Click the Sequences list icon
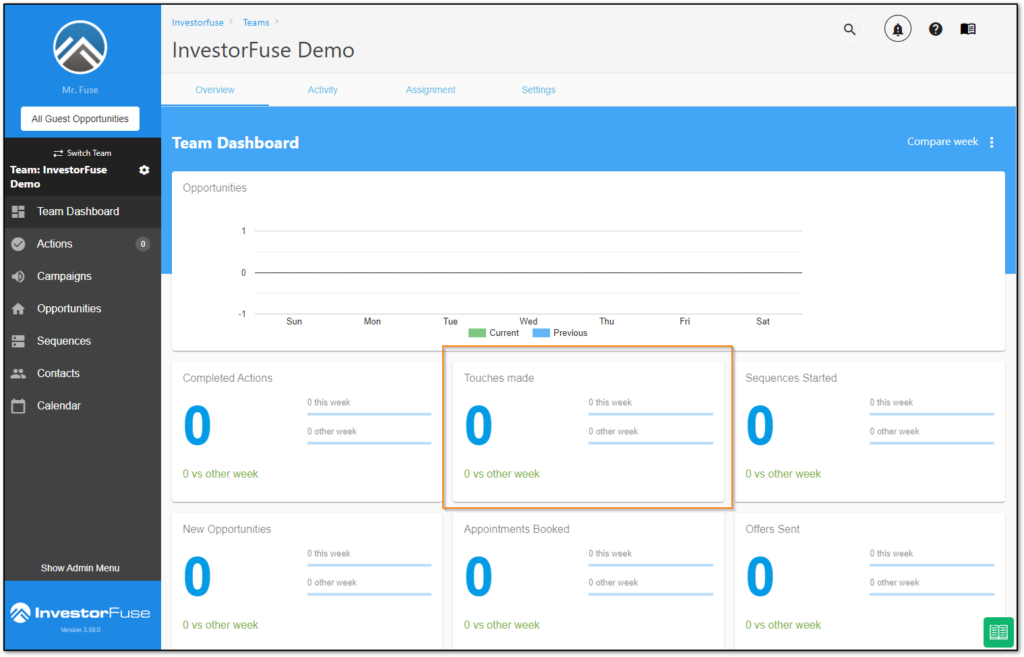 pyautogui.click(x=18, y=341)
